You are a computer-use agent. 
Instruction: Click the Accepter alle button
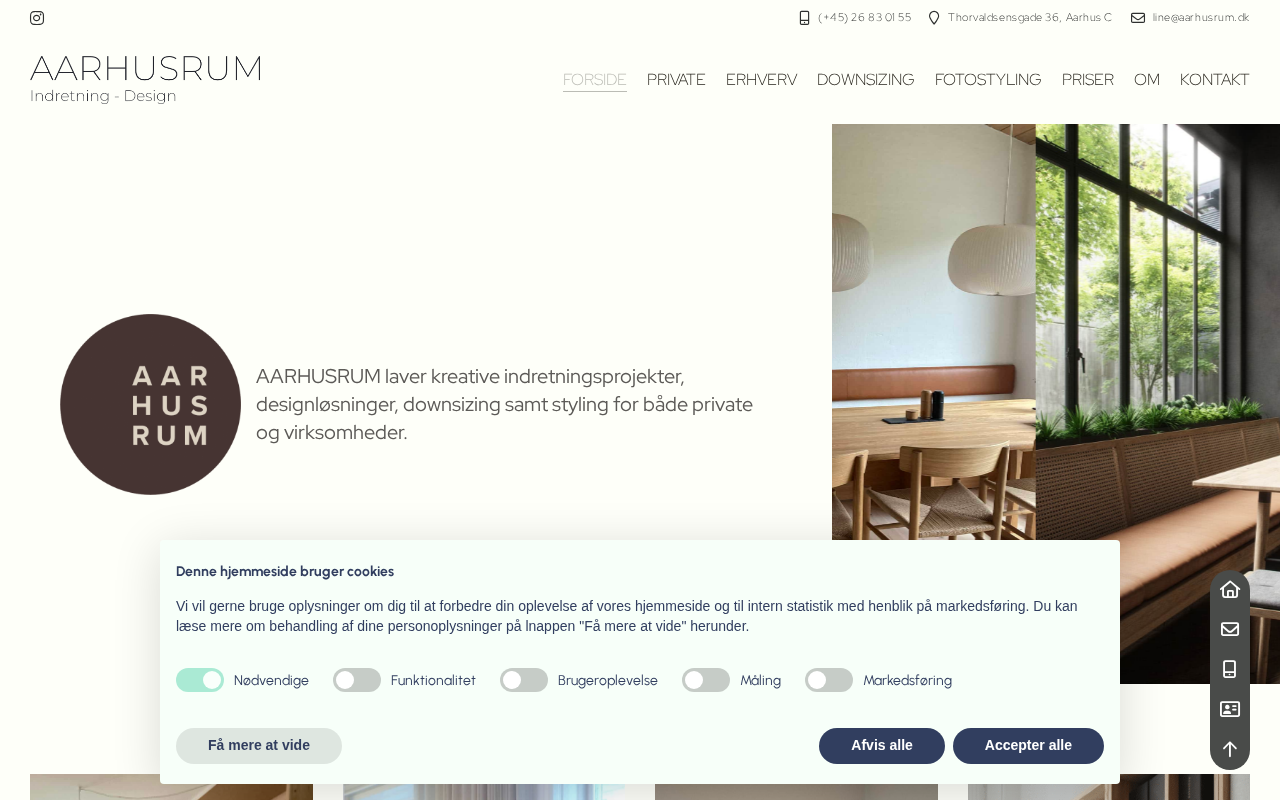(x=1028, y=746)
